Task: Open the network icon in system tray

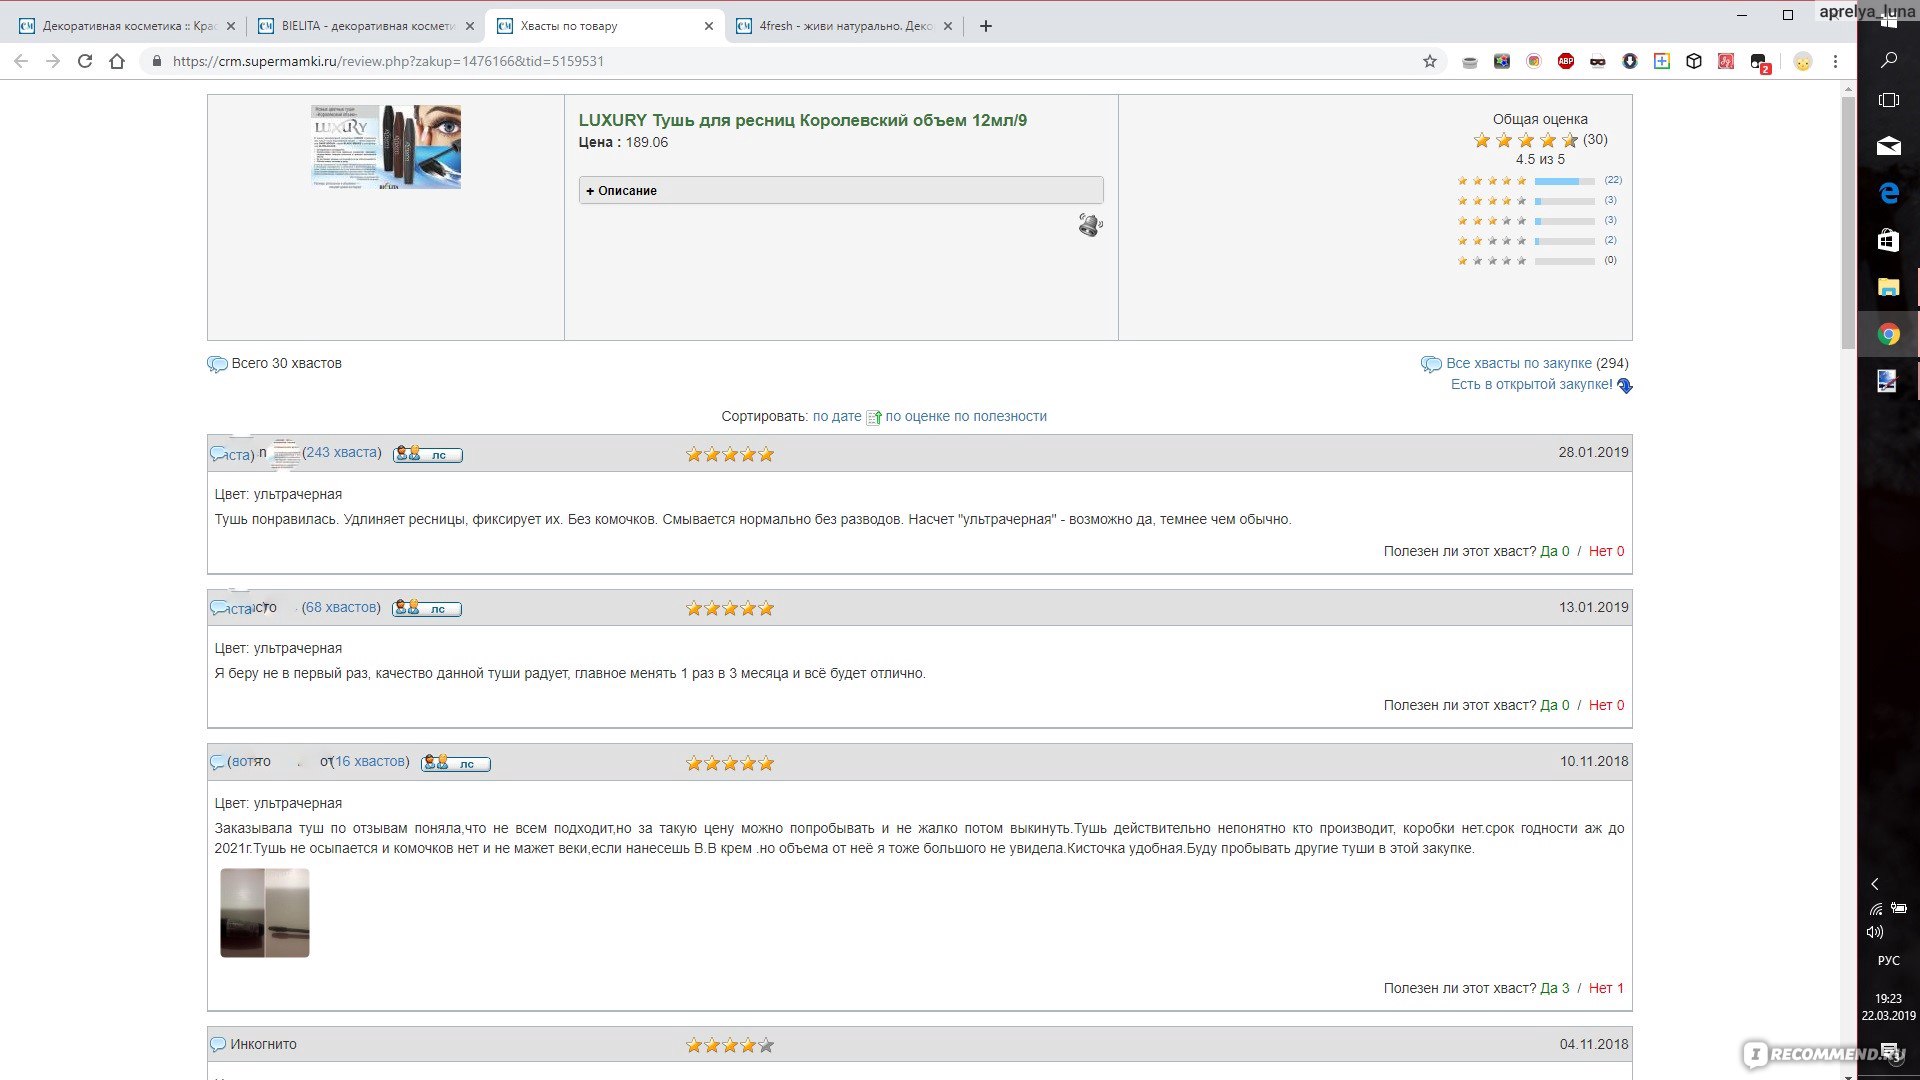Action: [1875, 909]
